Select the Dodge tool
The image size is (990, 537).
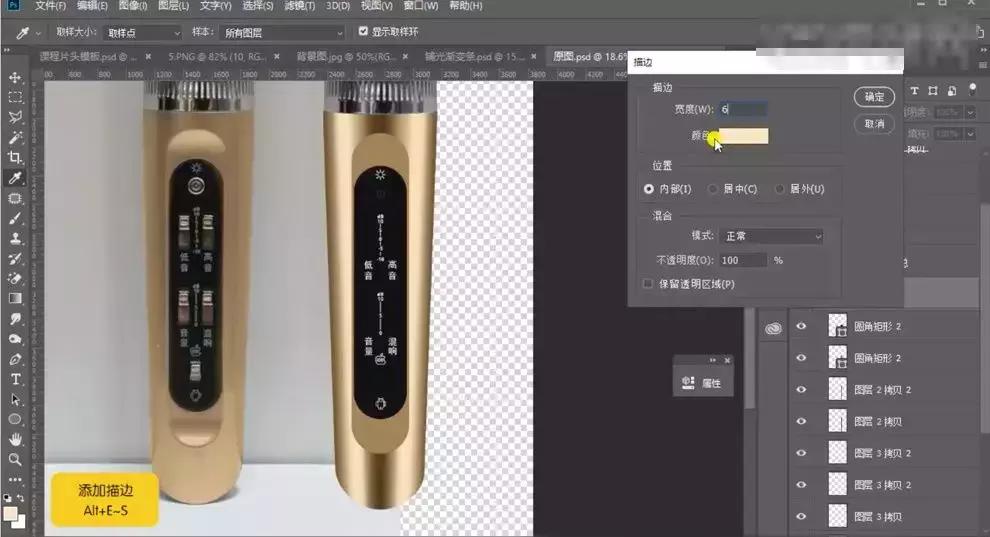(15, 339)
